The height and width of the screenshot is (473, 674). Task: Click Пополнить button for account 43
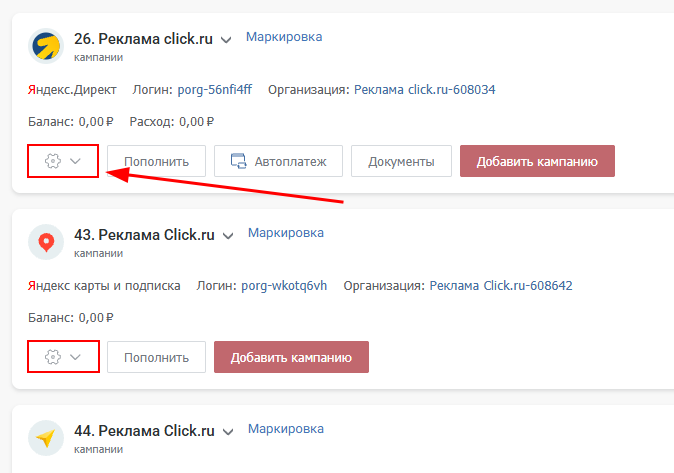click(156, 357)
